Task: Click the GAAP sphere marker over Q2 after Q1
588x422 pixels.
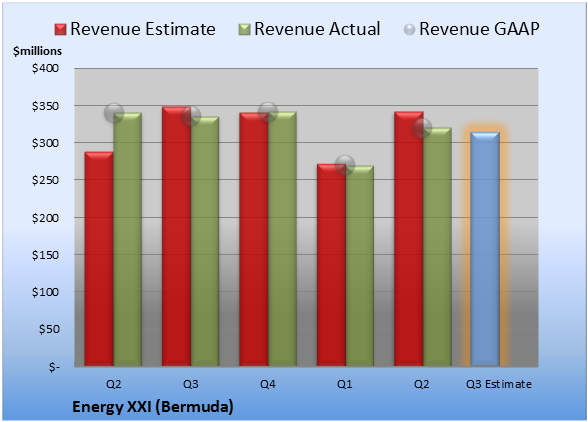Action: point(422,128)
